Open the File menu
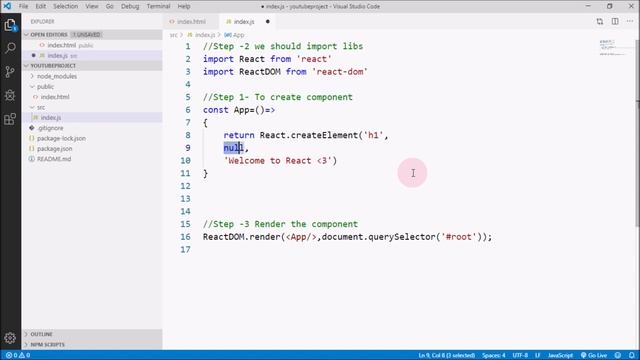The image size is (640, 360). click(23, 6)
